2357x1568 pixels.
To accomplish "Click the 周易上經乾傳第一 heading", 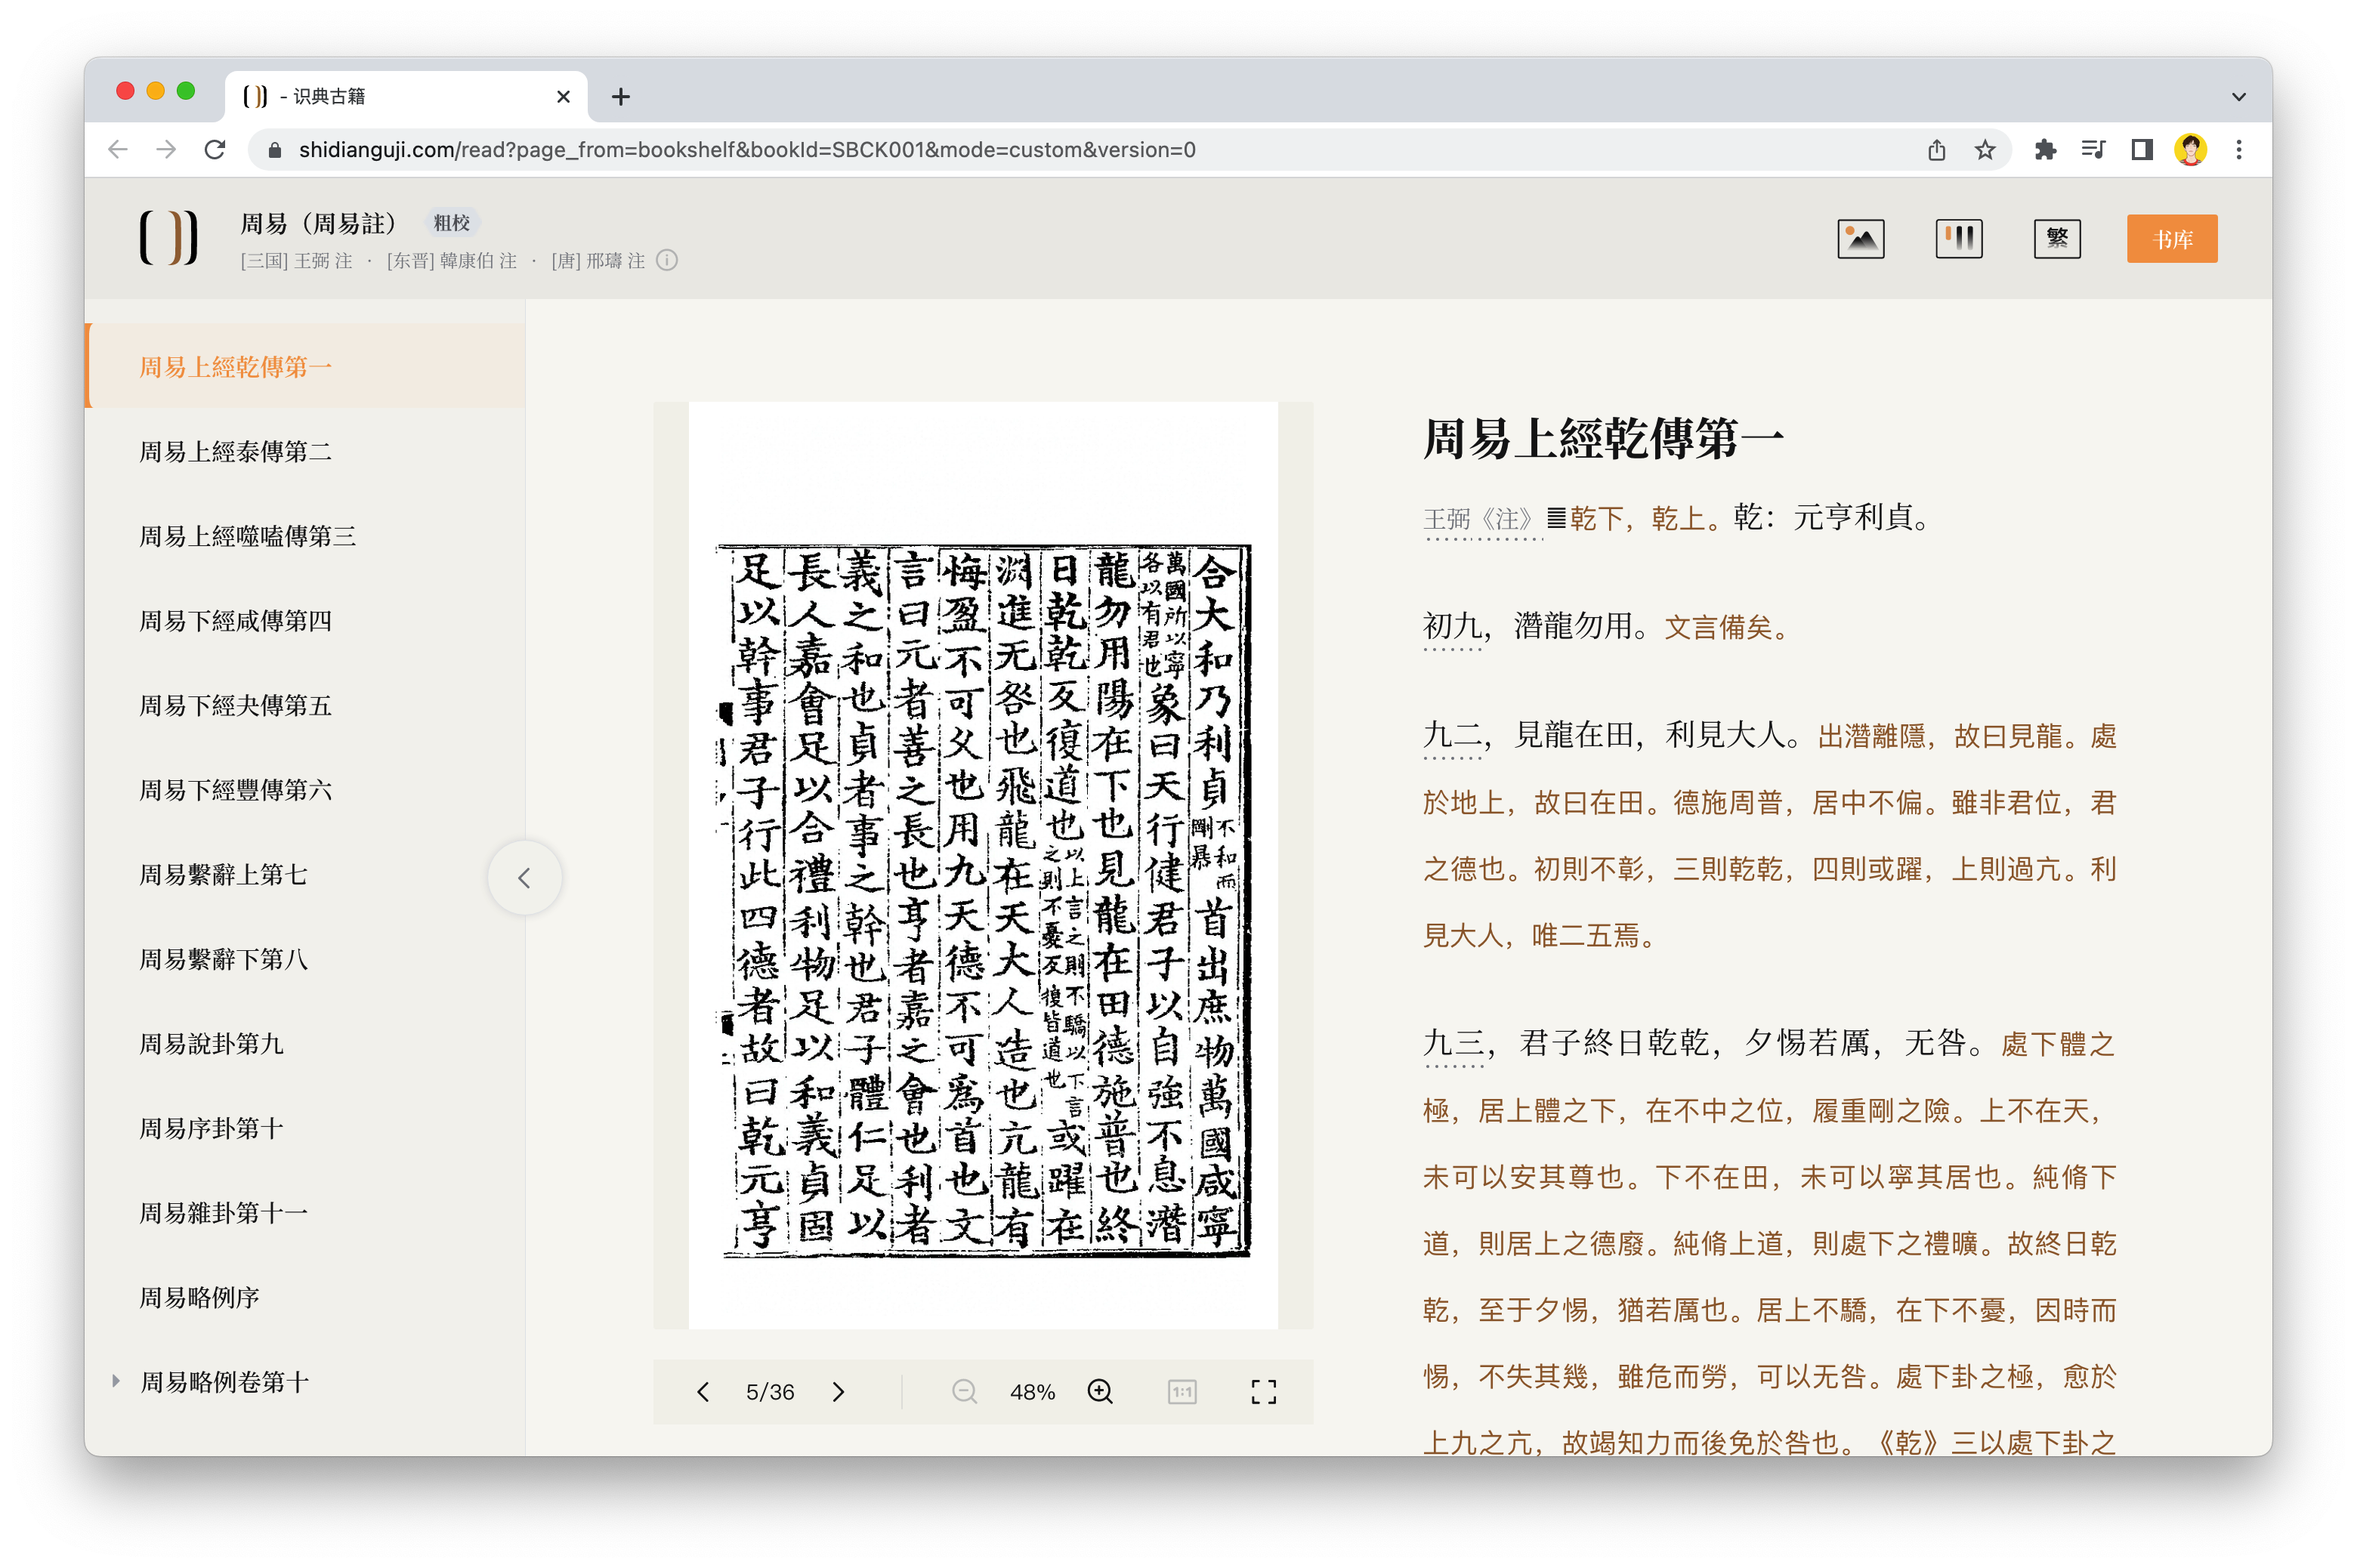I will point(1603,439).
